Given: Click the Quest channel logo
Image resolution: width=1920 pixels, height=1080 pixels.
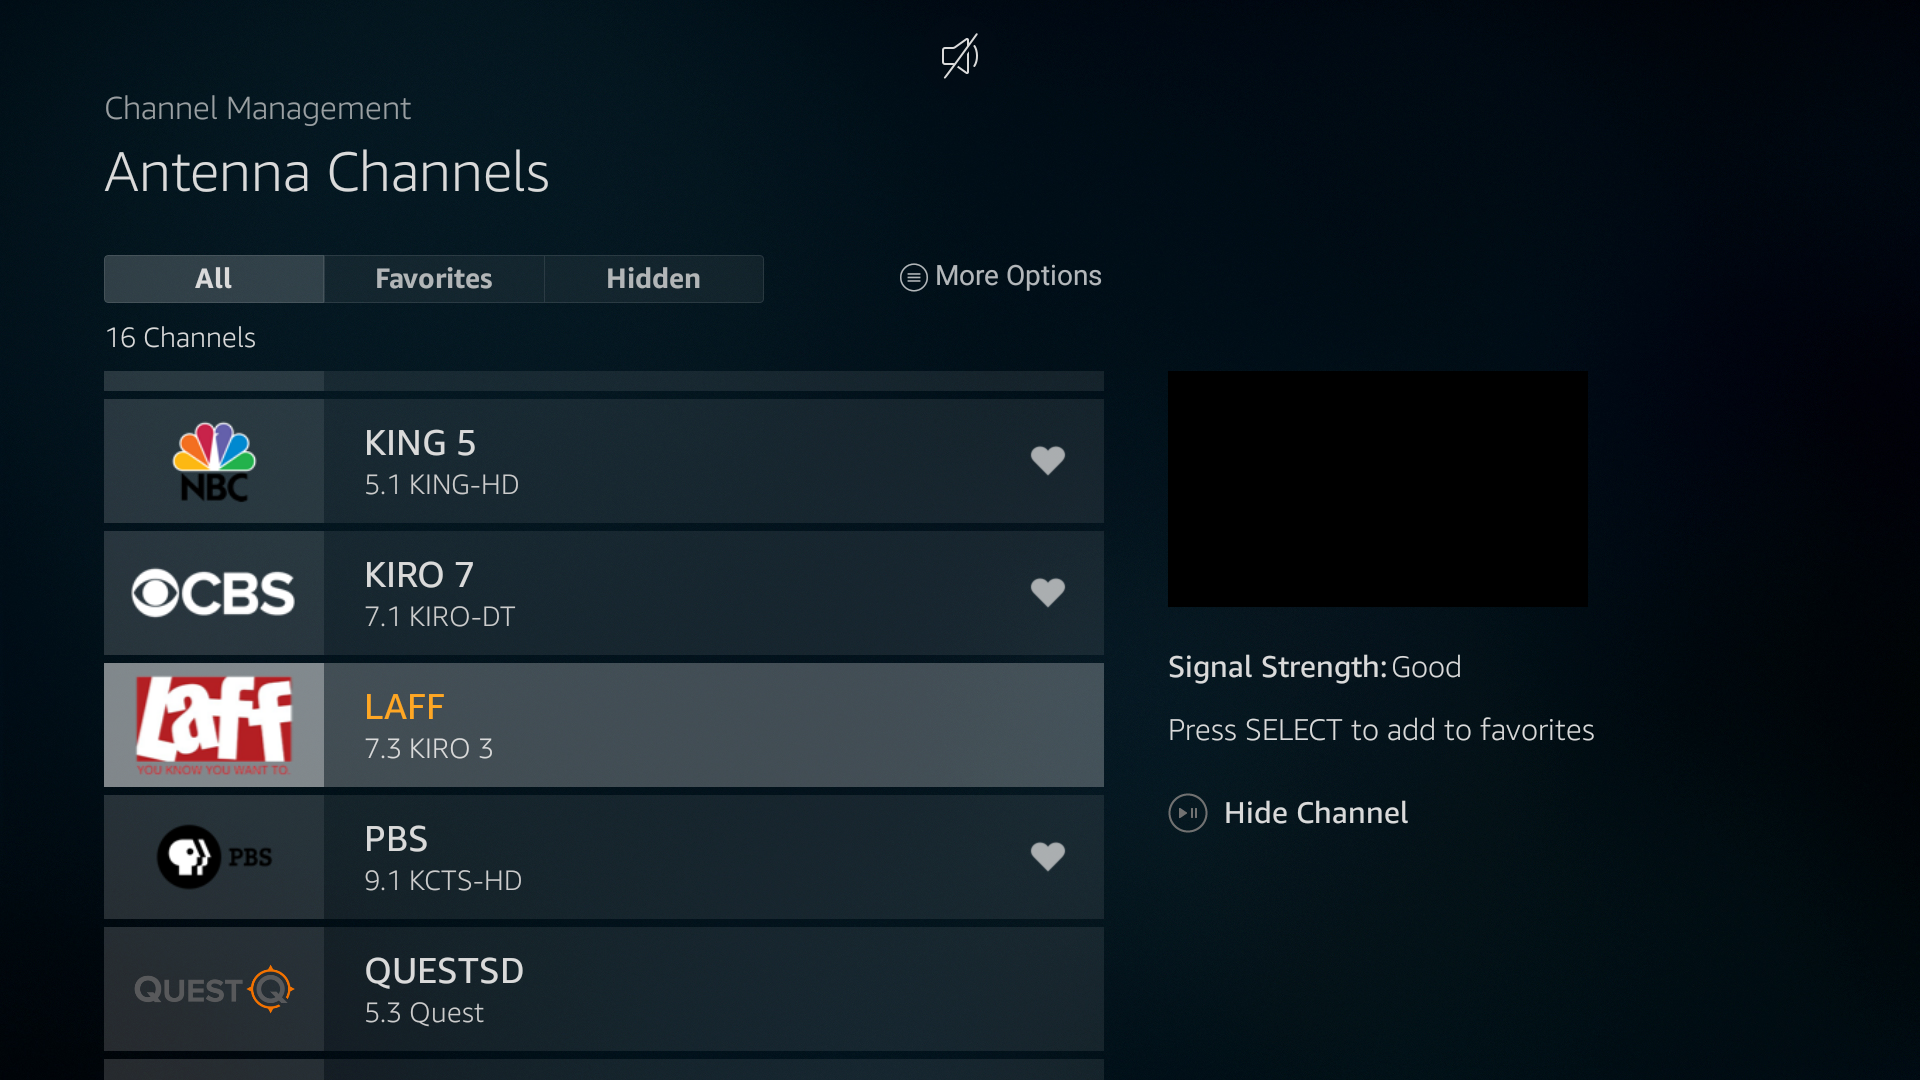Looking at the screenshot, I should (214, 989).
